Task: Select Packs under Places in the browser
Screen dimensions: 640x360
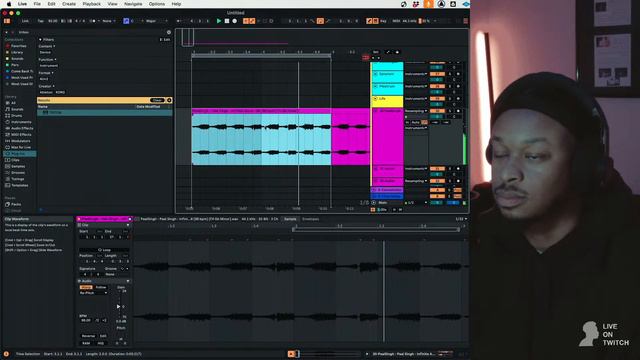Action: pyautogui.click(x=16, y=204)
